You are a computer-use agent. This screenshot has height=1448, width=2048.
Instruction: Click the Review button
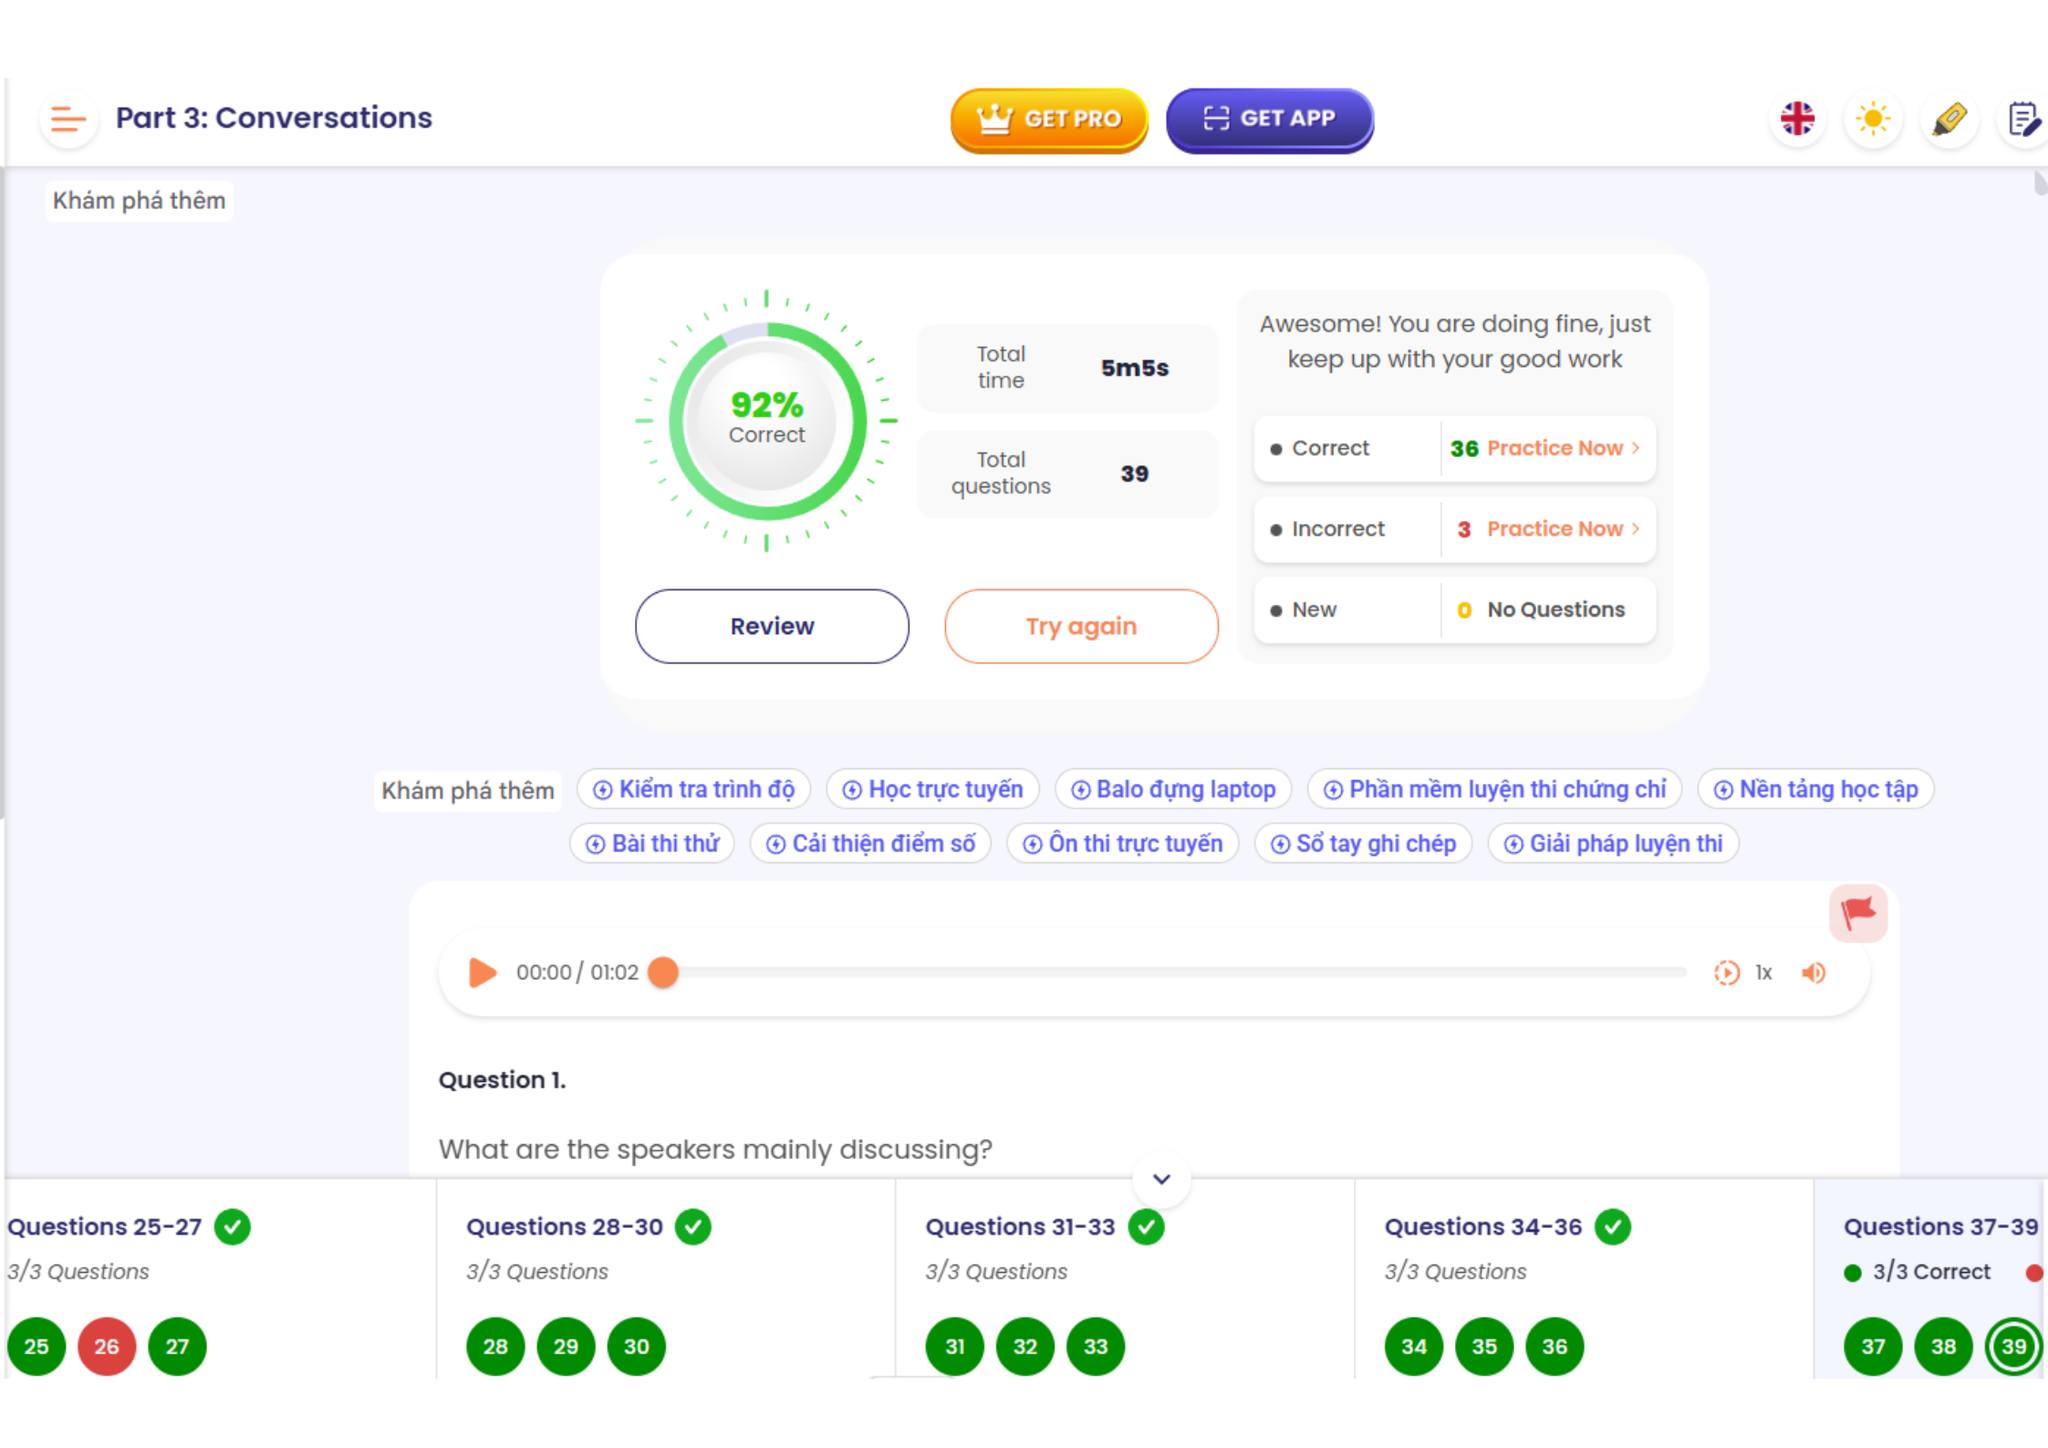click(772, 626)
